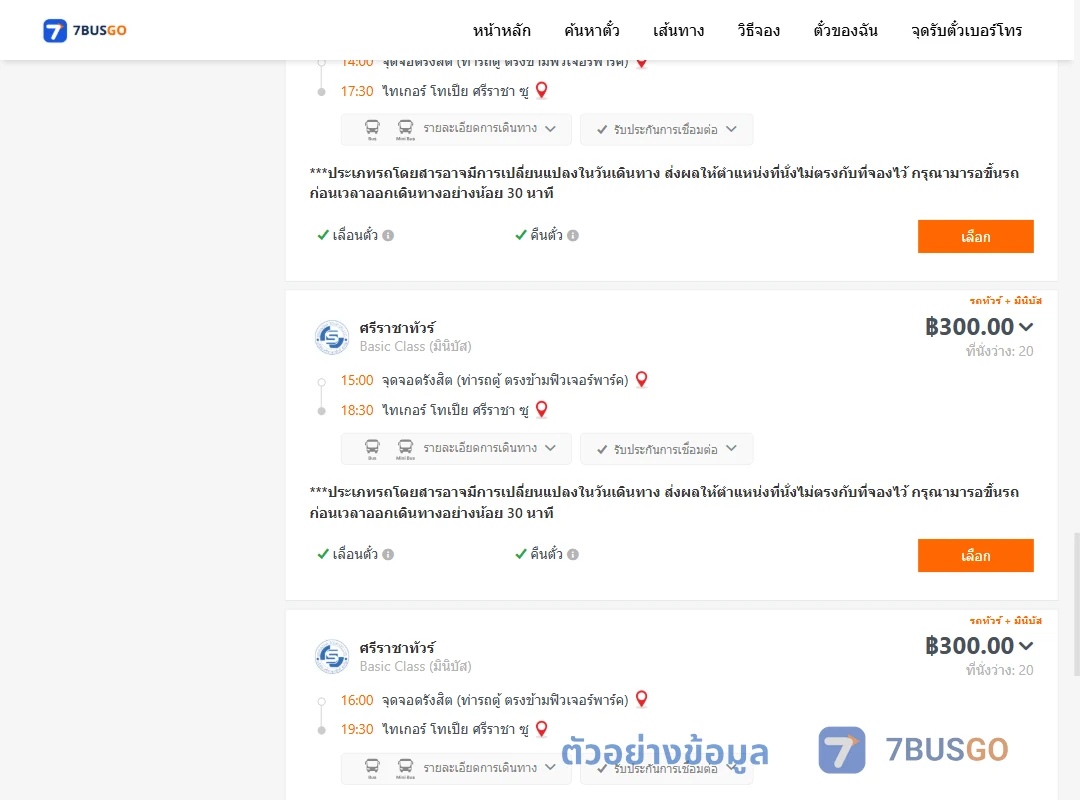
Task: Expand price chevron on 15:00 trip ฿300.00
Action: (1026, 327)
